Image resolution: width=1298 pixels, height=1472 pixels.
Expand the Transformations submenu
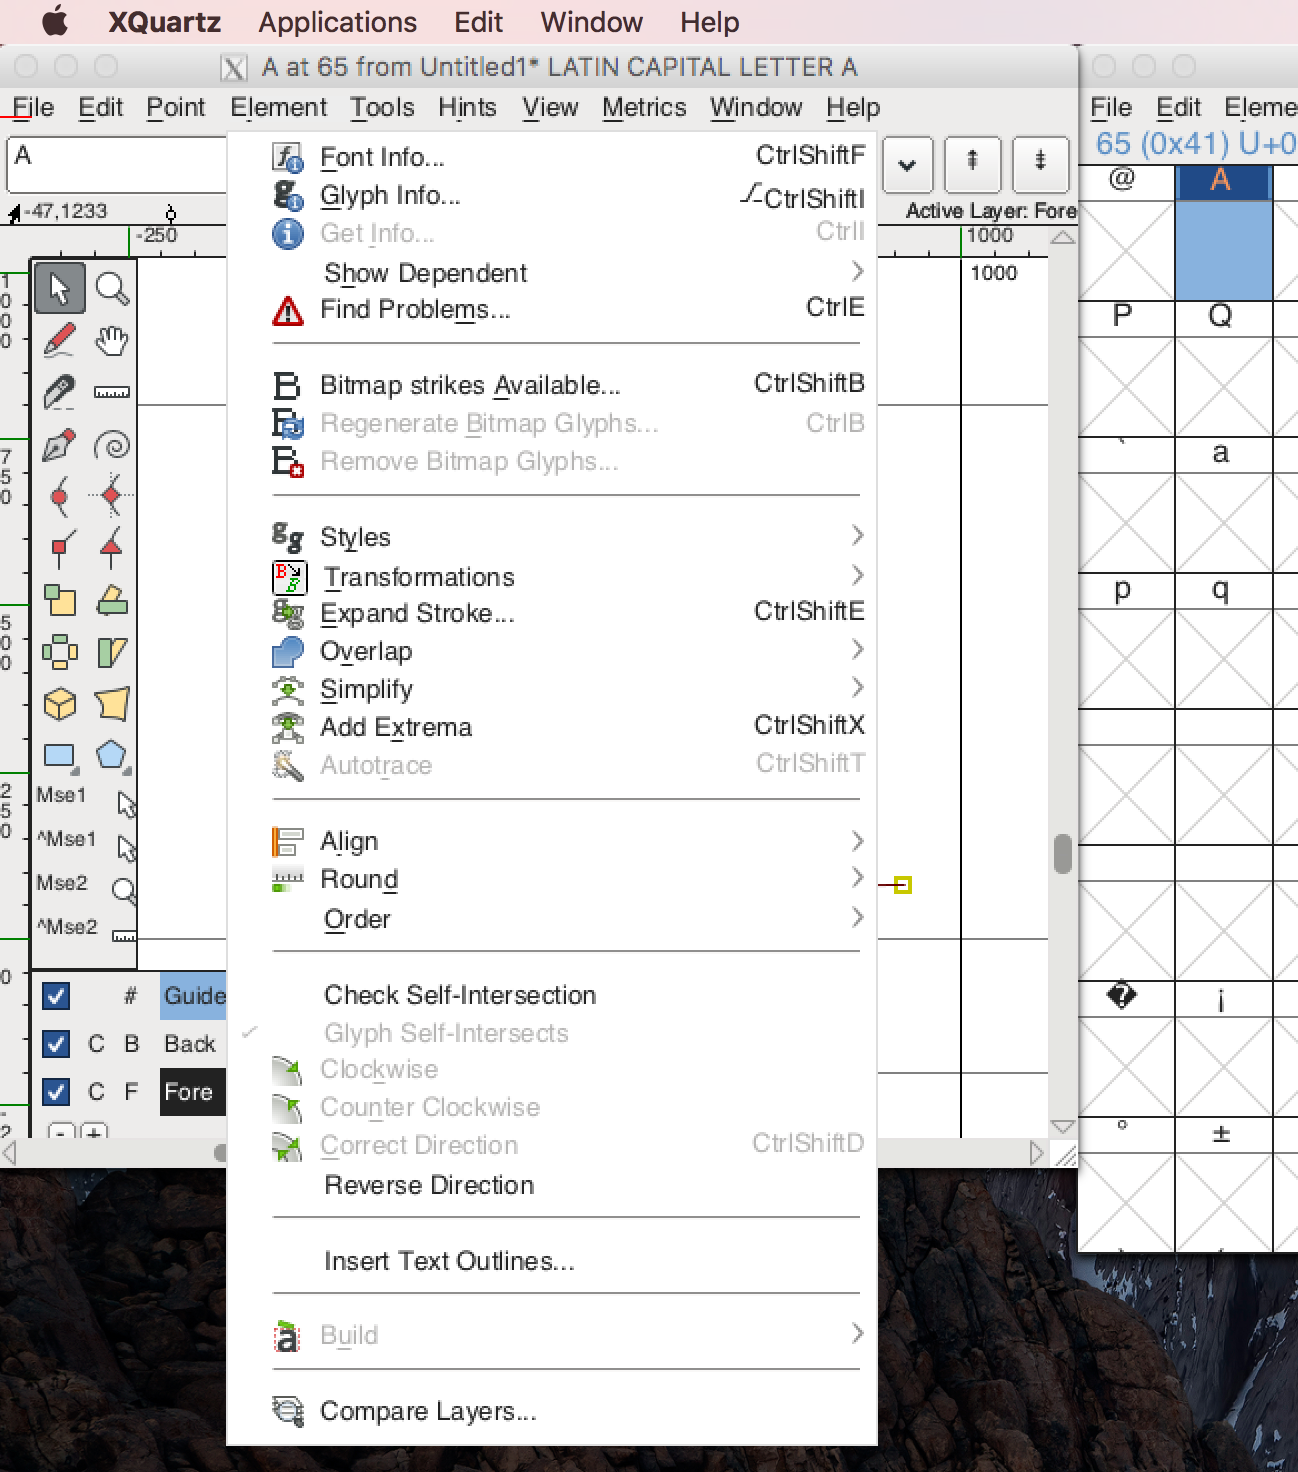417,577
